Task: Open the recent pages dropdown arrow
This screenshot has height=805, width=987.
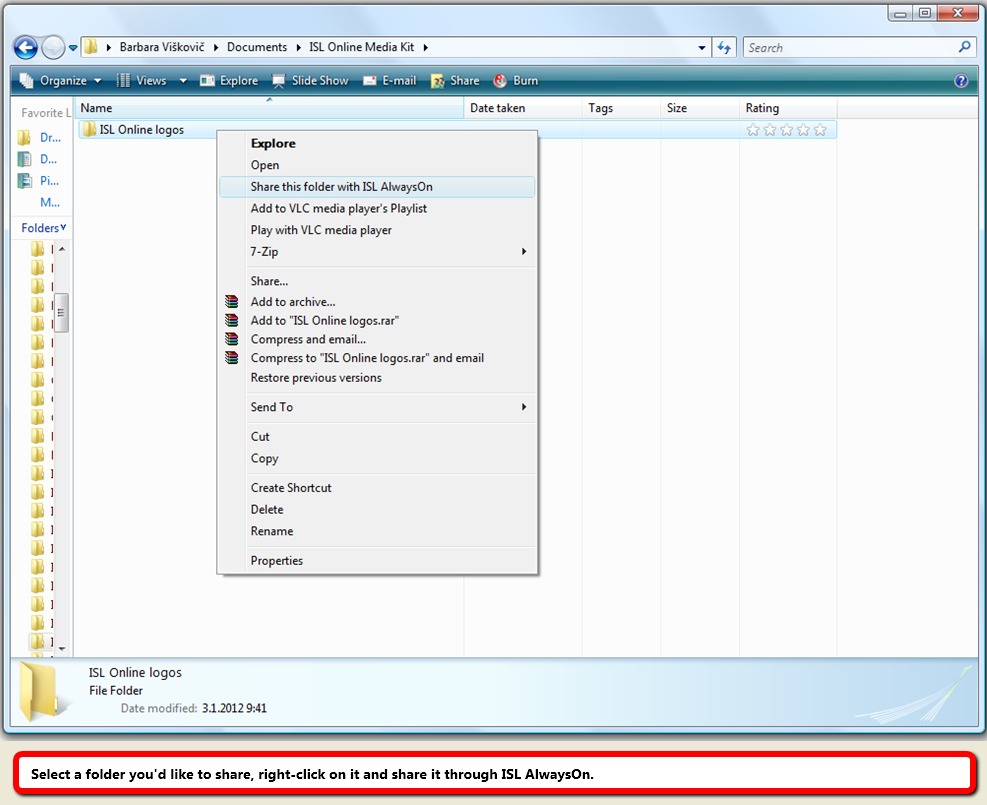Action: coord(72,48)
